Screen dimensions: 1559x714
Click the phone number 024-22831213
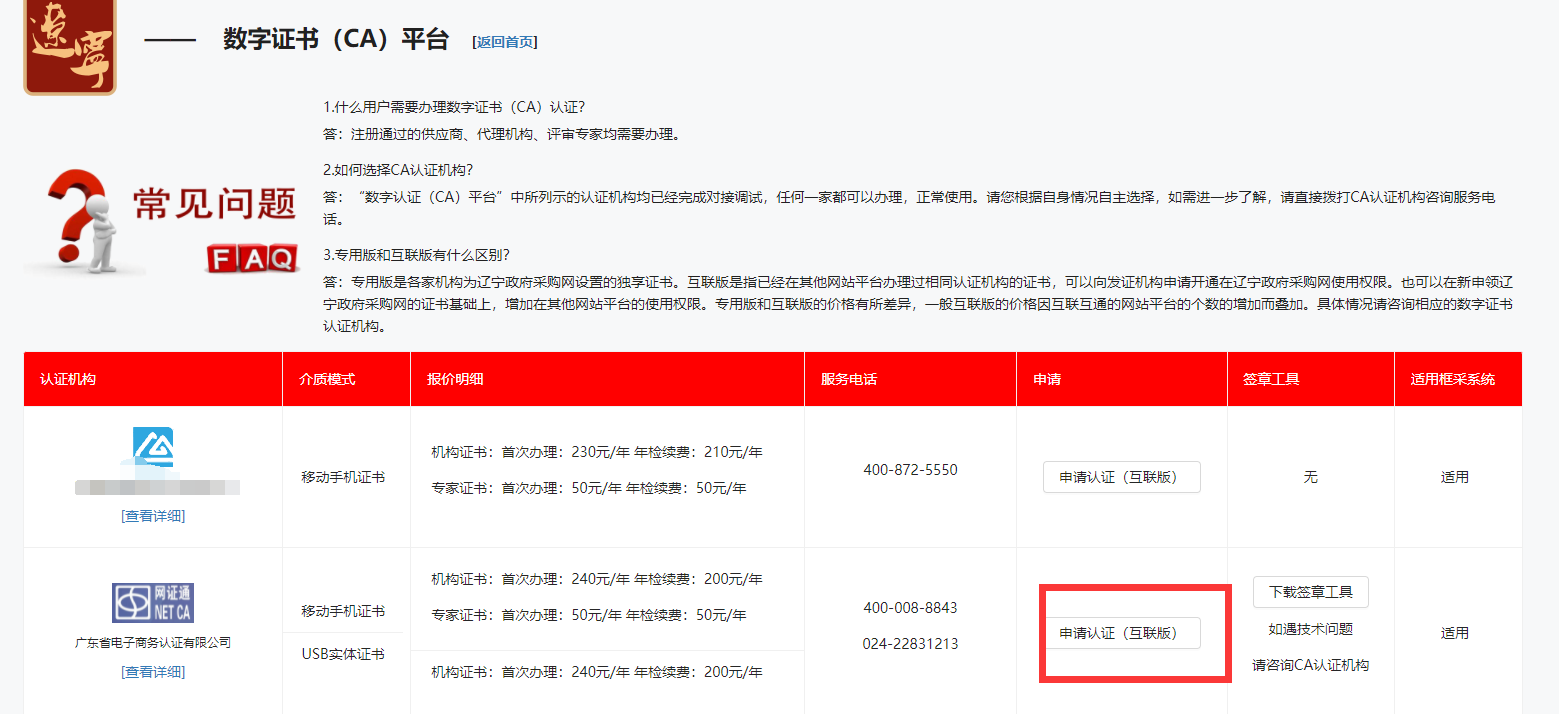click(910, 644)
